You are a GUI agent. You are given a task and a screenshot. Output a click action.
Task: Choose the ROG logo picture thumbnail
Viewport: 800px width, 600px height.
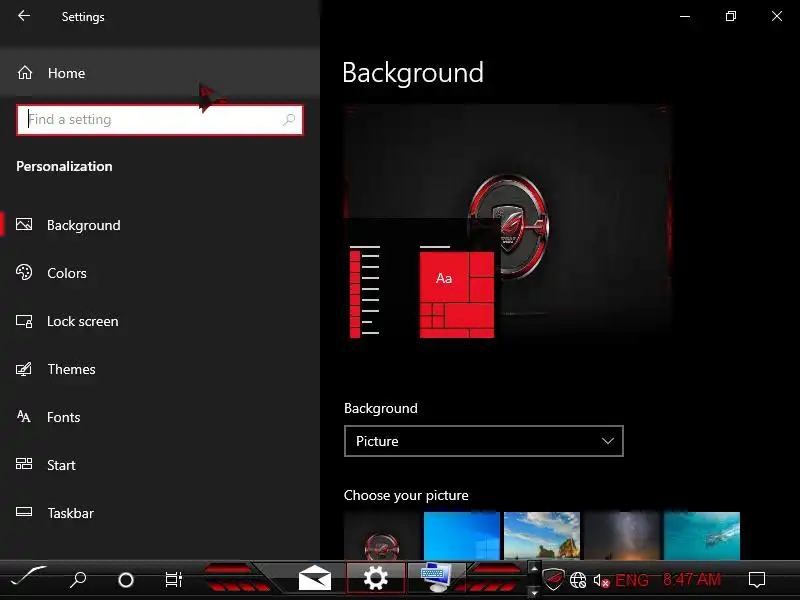tap(382, 536)
